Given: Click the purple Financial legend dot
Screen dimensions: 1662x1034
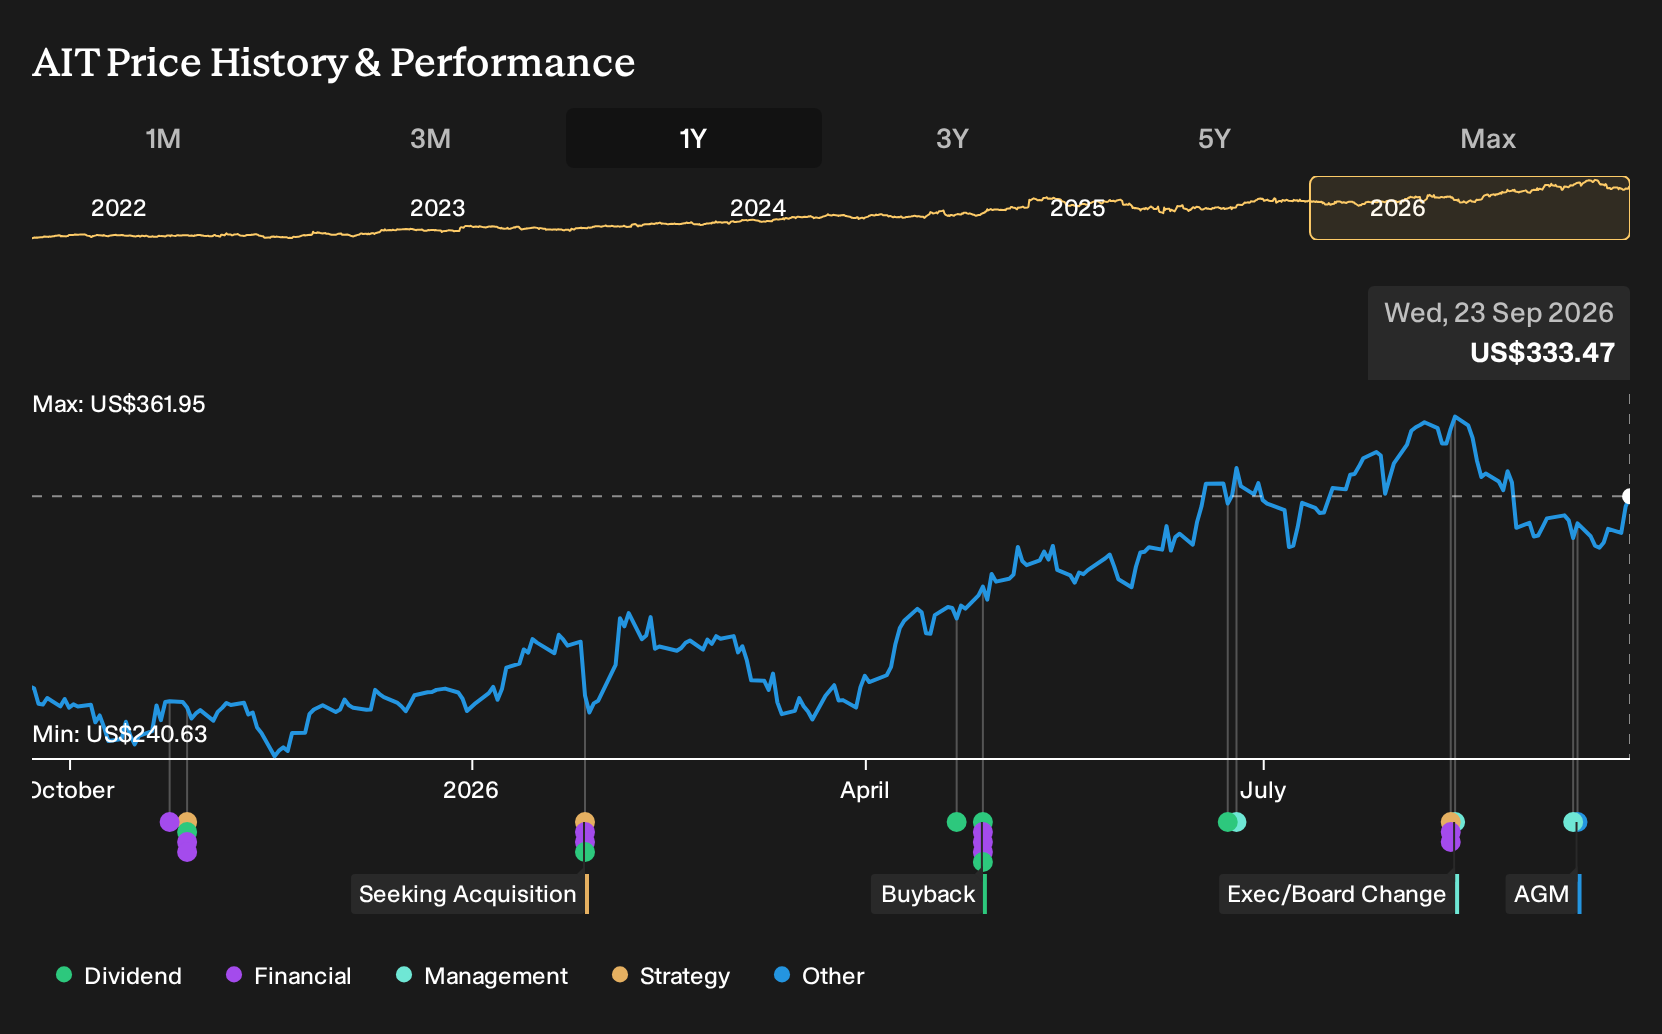Looking at the screenshot, I should (234, 975).
